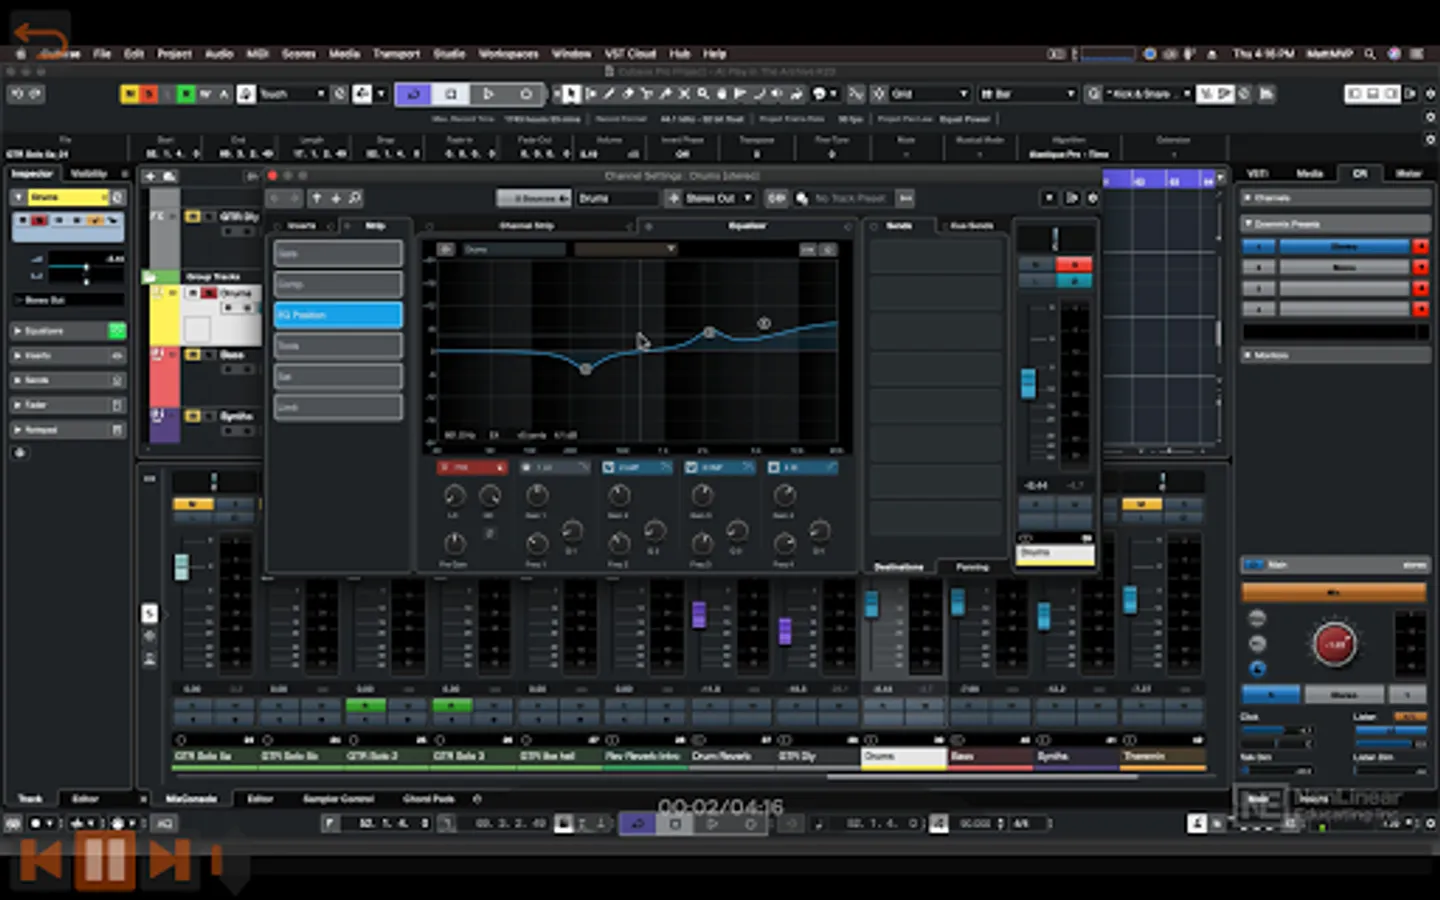This screenshot has width=1440, height=900.
Task: Activate the Cycle loop button in toolbar
Action: pyautogui.click(x=413, y=94)
